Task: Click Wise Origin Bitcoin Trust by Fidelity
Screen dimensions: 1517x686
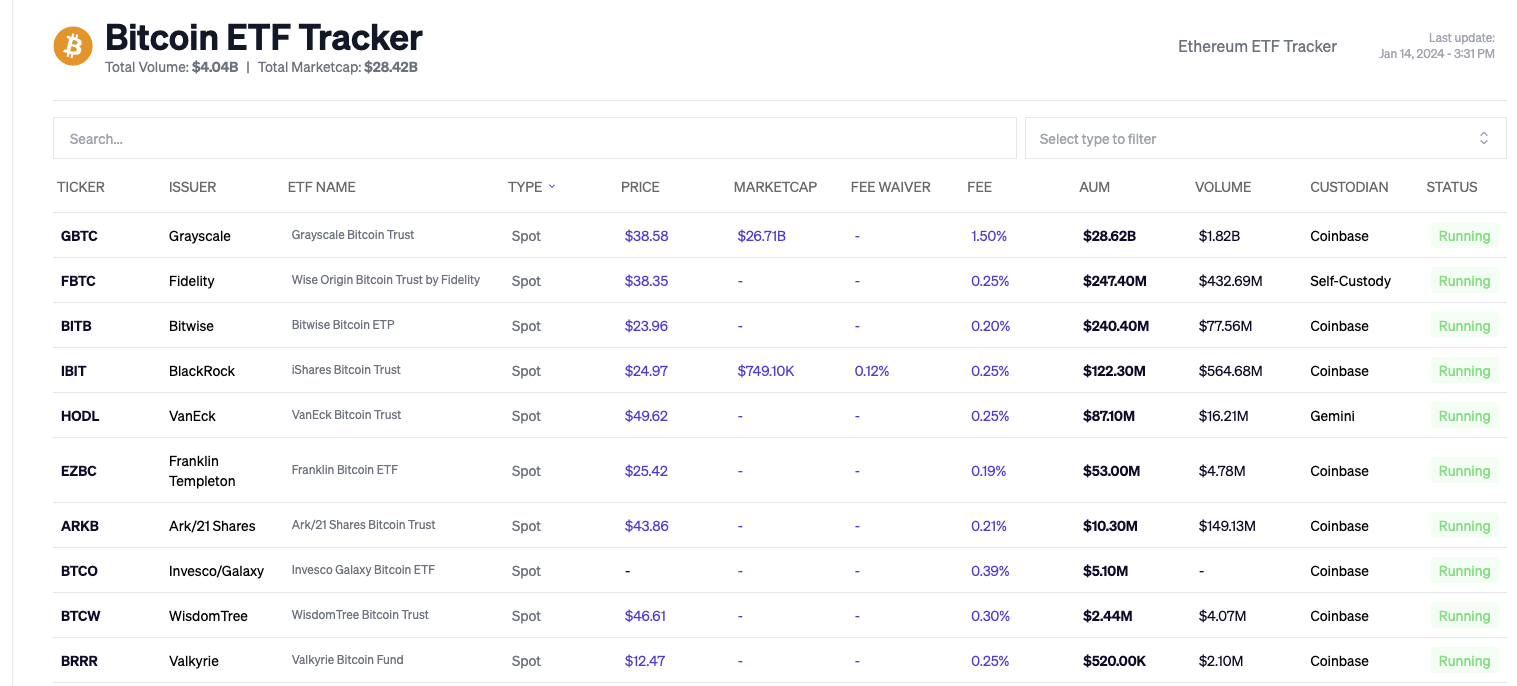Action: click(x=386, y=280)
